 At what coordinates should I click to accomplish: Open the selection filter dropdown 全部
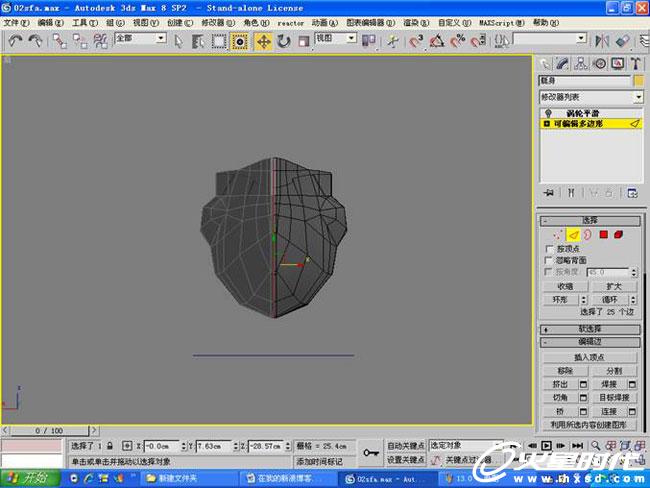coord(141,39)
